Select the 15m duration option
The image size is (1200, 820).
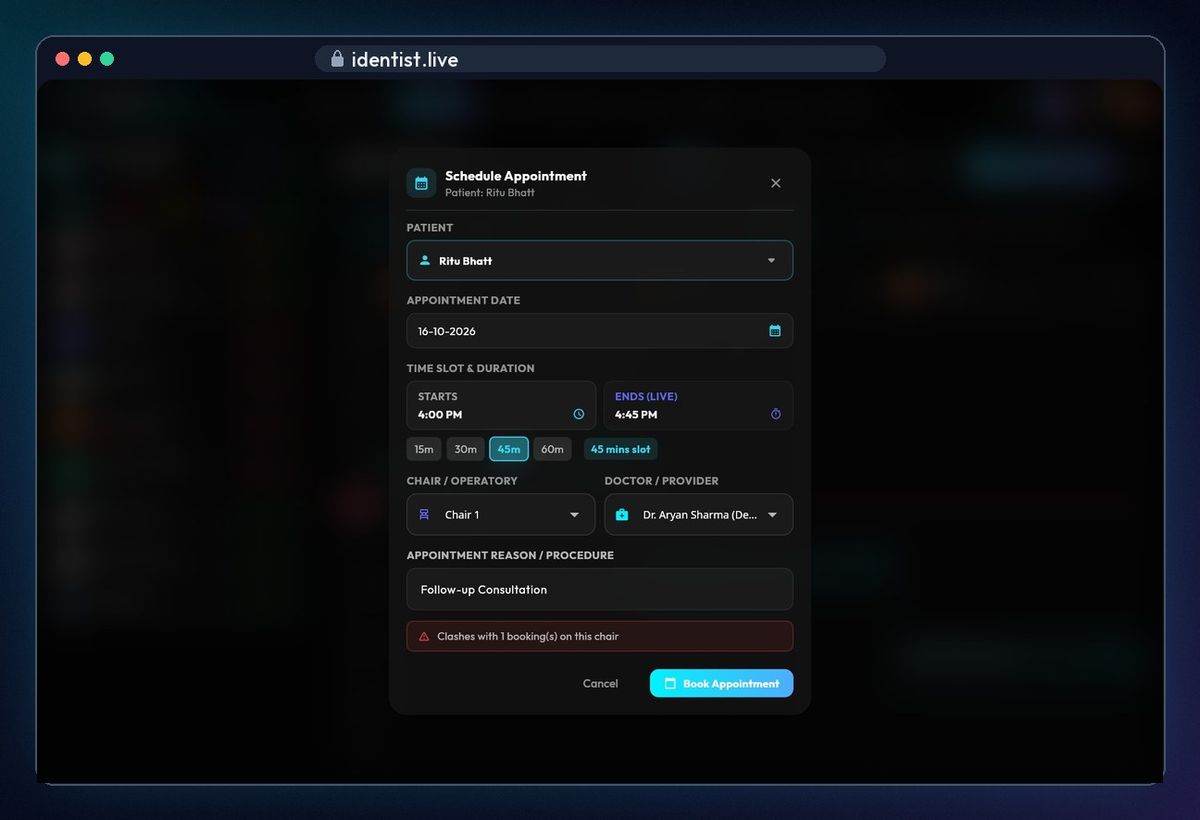coord(424,449)
